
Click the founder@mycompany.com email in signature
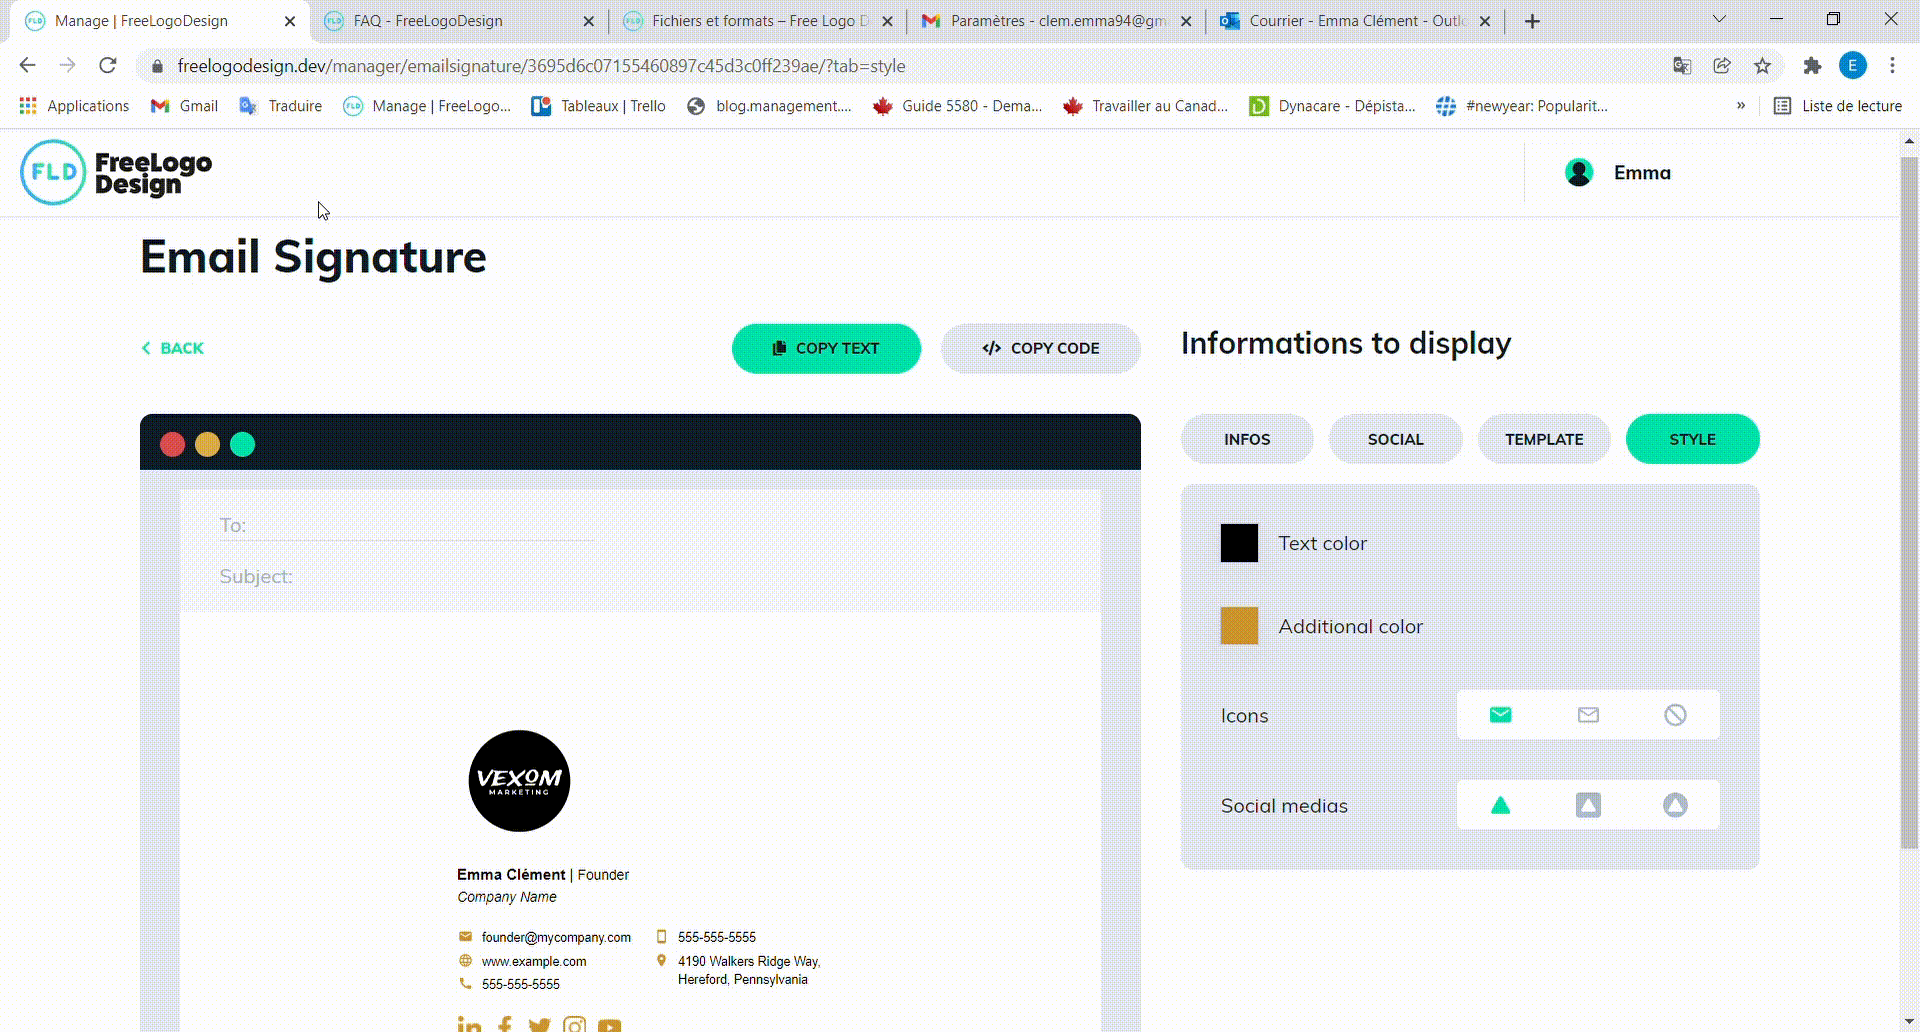point(556,937)
